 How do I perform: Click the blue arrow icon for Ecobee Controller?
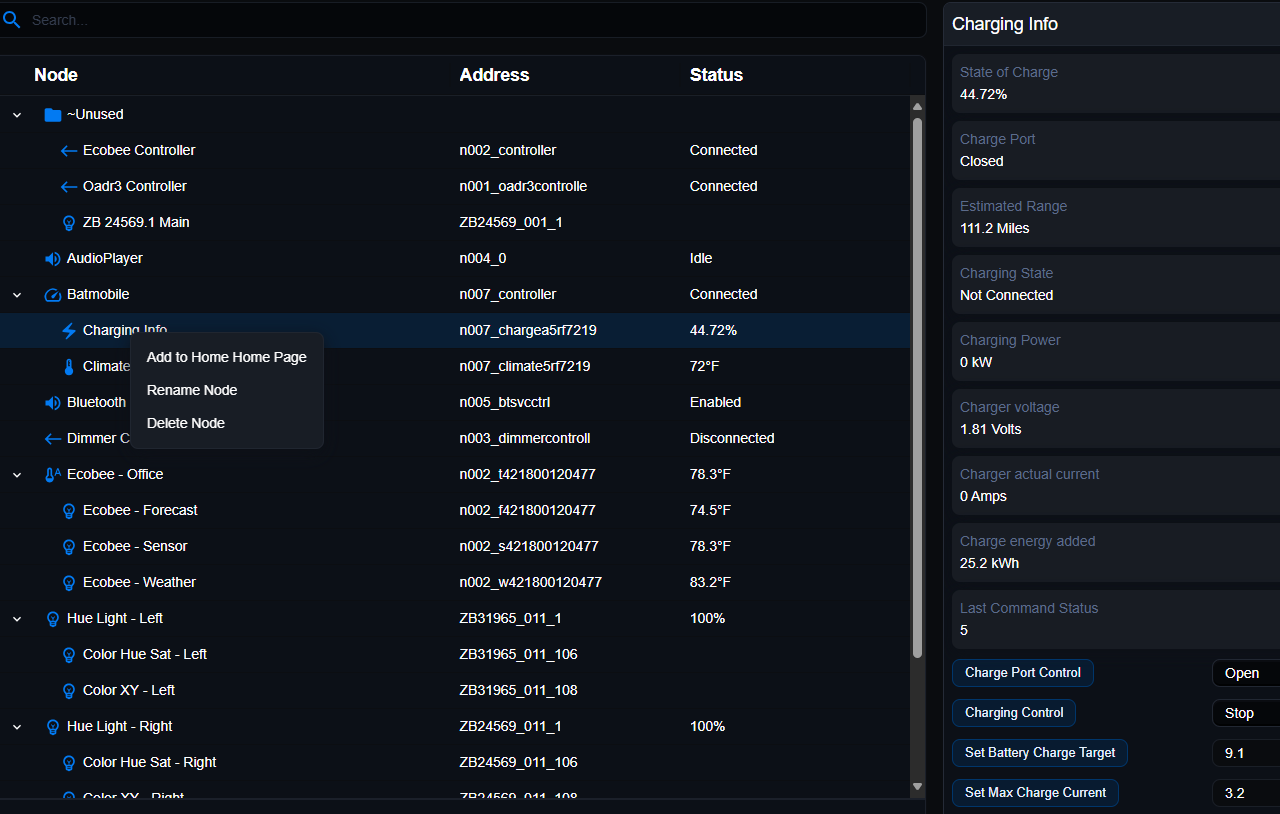point(68,150)
